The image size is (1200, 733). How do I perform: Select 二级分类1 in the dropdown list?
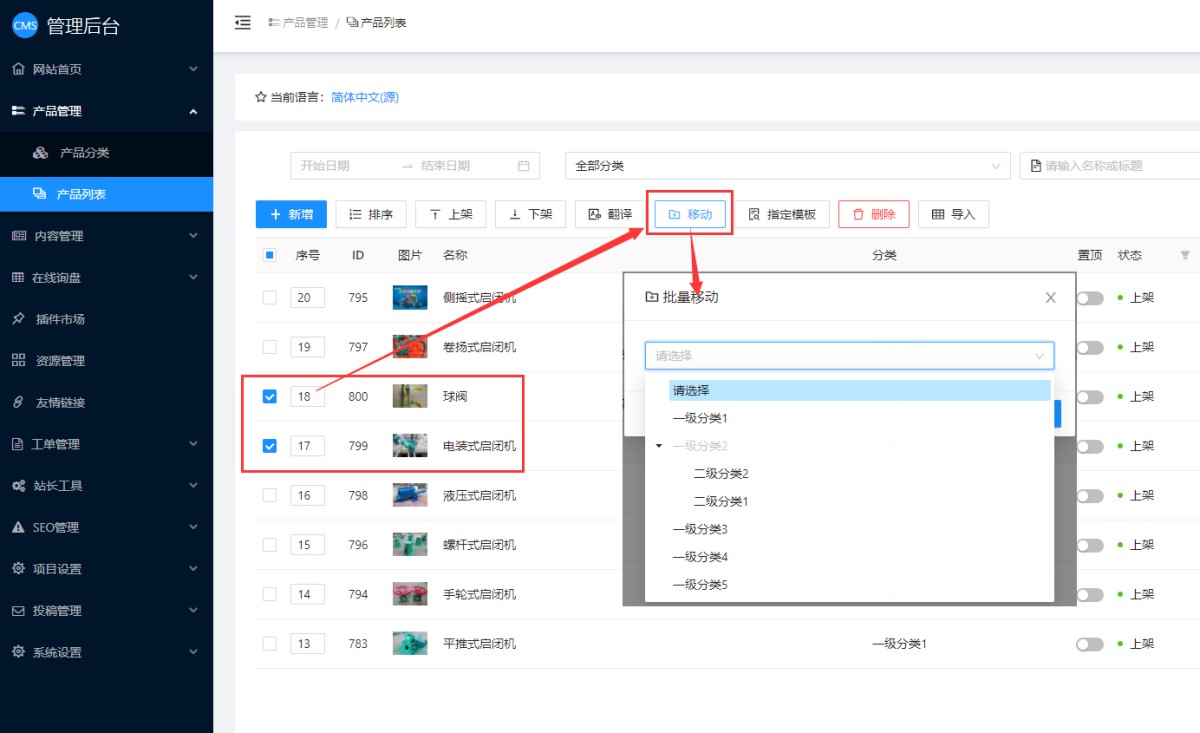[721, 501]
